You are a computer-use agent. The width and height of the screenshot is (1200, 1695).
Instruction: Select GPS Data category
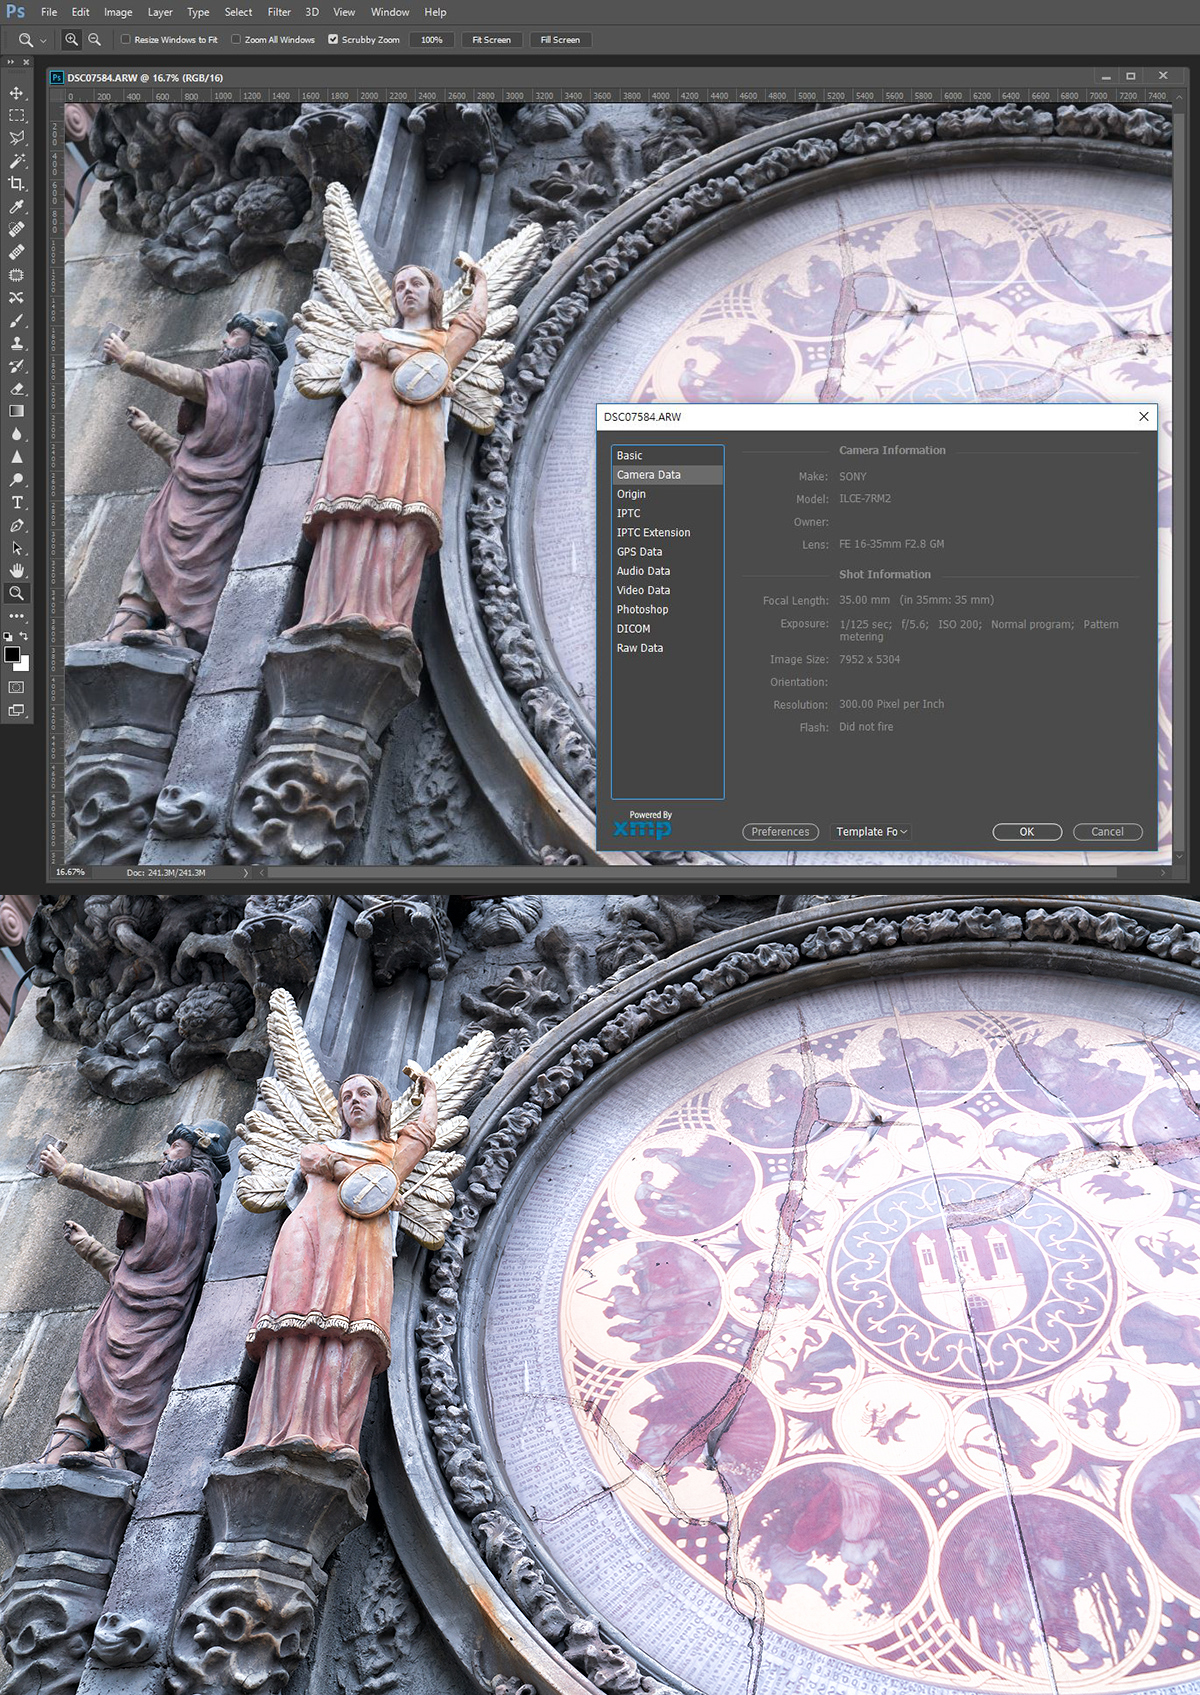pyautogui.click(x=667, y=552)
